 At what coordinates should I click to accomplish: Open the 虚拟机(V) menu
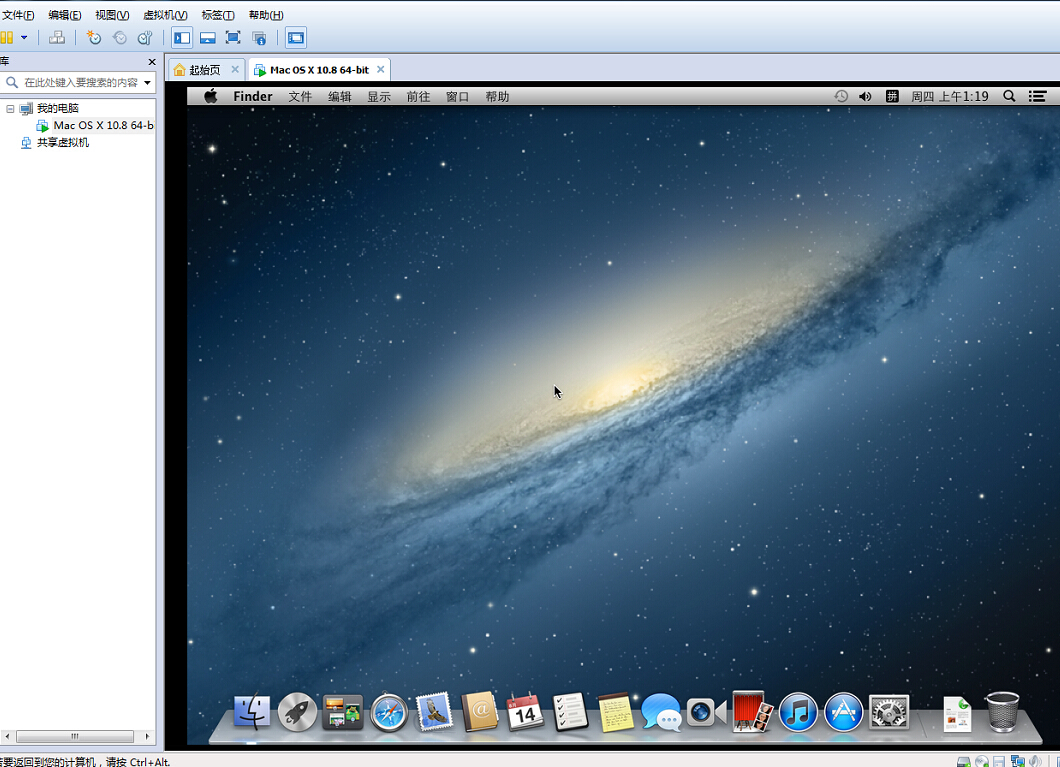(x=165, y=15)
